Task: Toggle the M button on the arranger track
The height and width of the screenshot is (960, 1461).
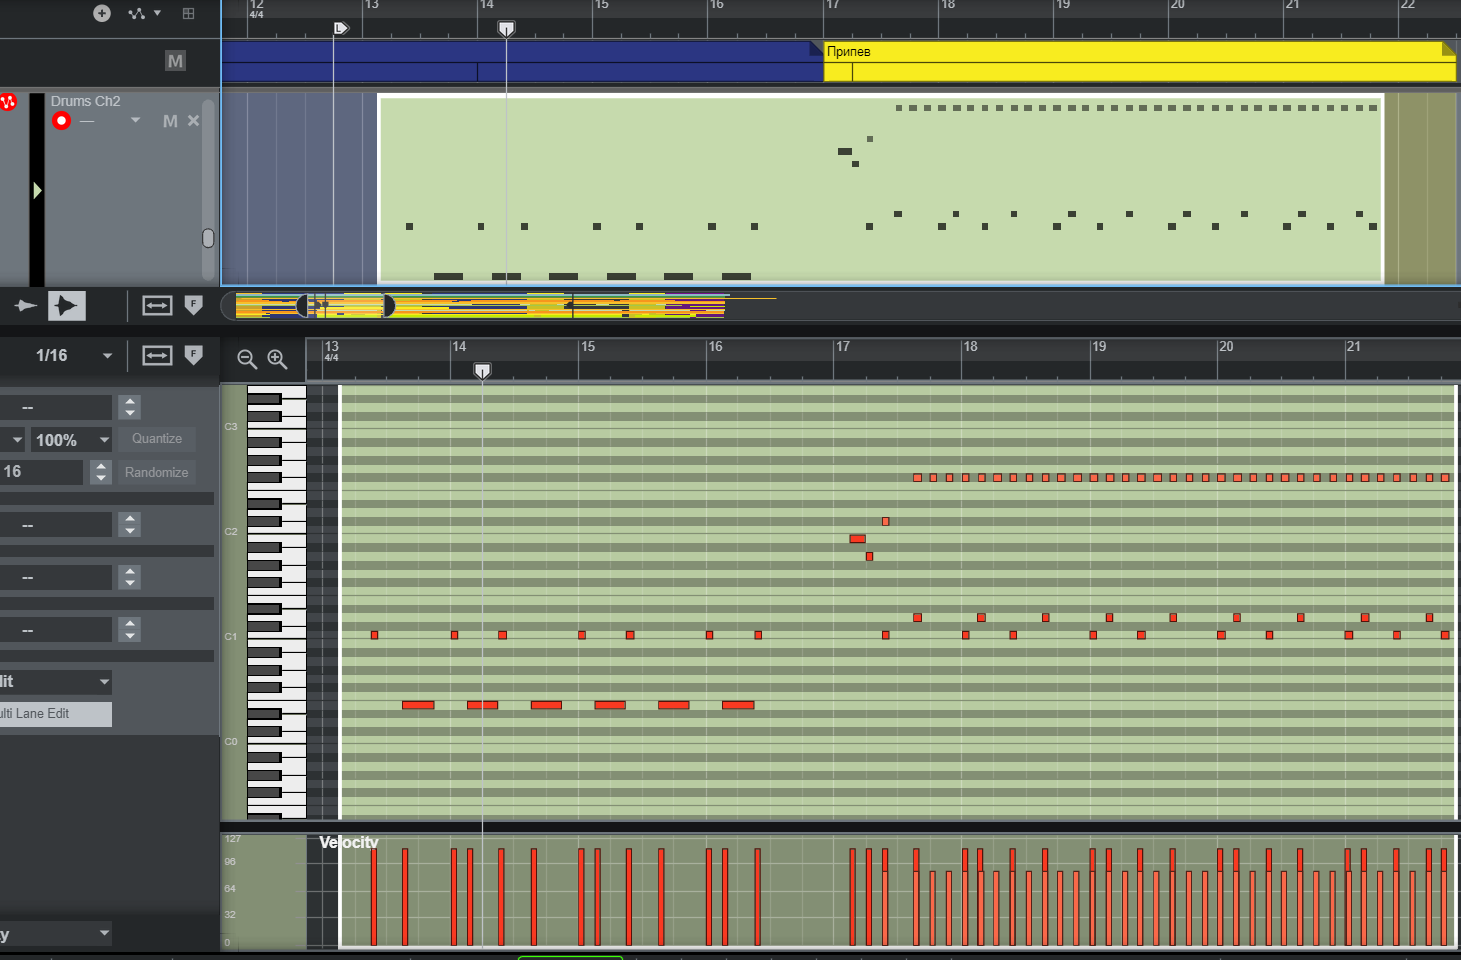Action: [x=175, y=61]
